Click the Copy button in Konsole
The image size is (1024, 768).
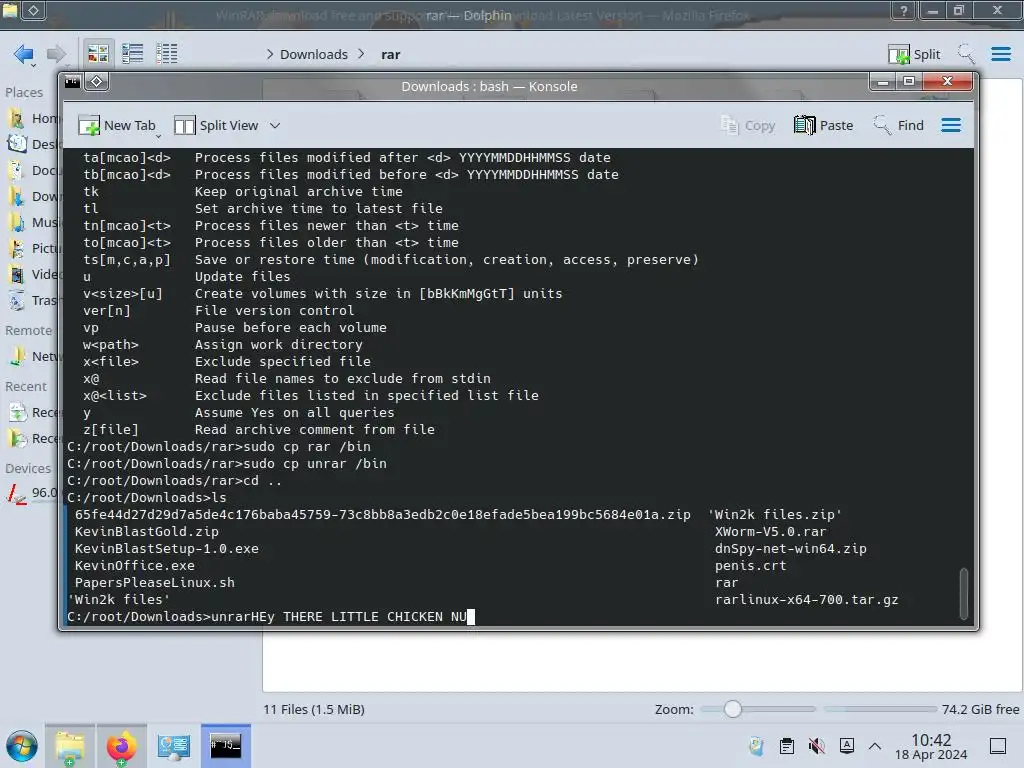[x=748, y=125]
